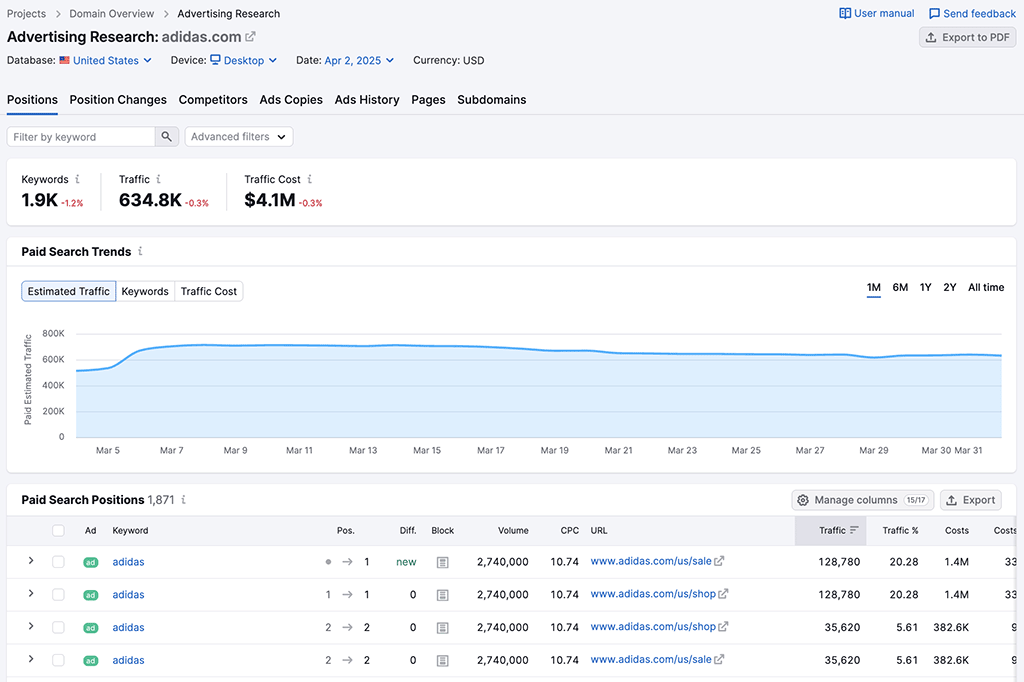Open the Subdomains tab
Viewport: 1024px width, 682px height.
tap(492, 100)
